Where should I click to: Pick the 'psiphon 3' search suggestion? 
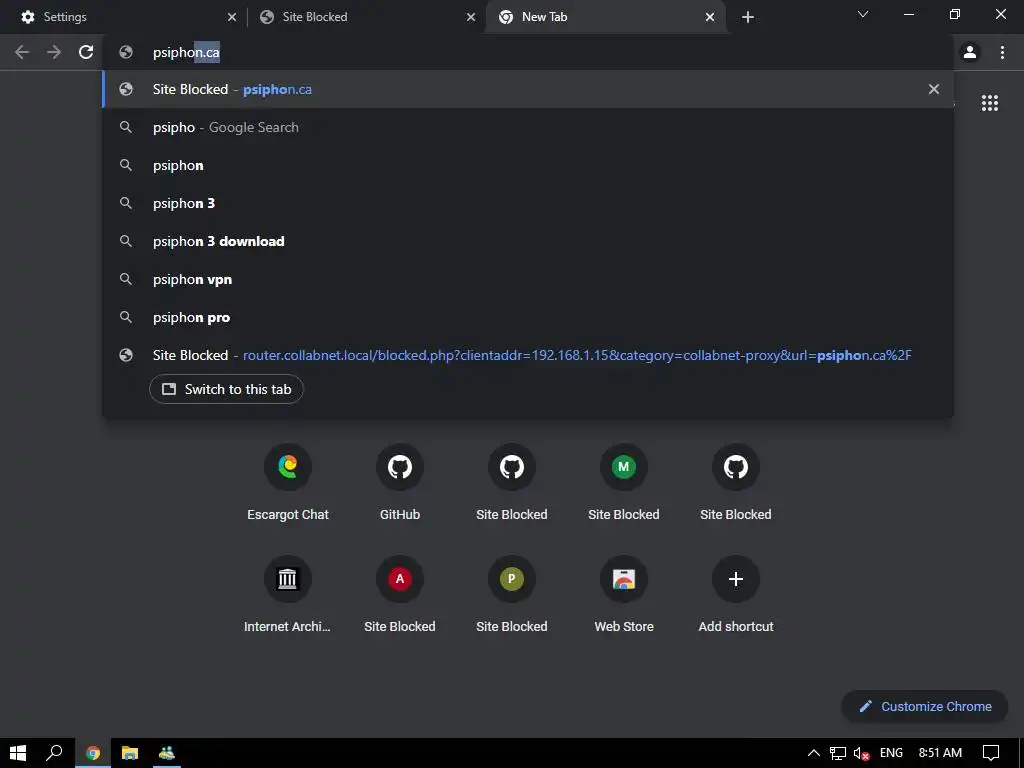point(528,203)
